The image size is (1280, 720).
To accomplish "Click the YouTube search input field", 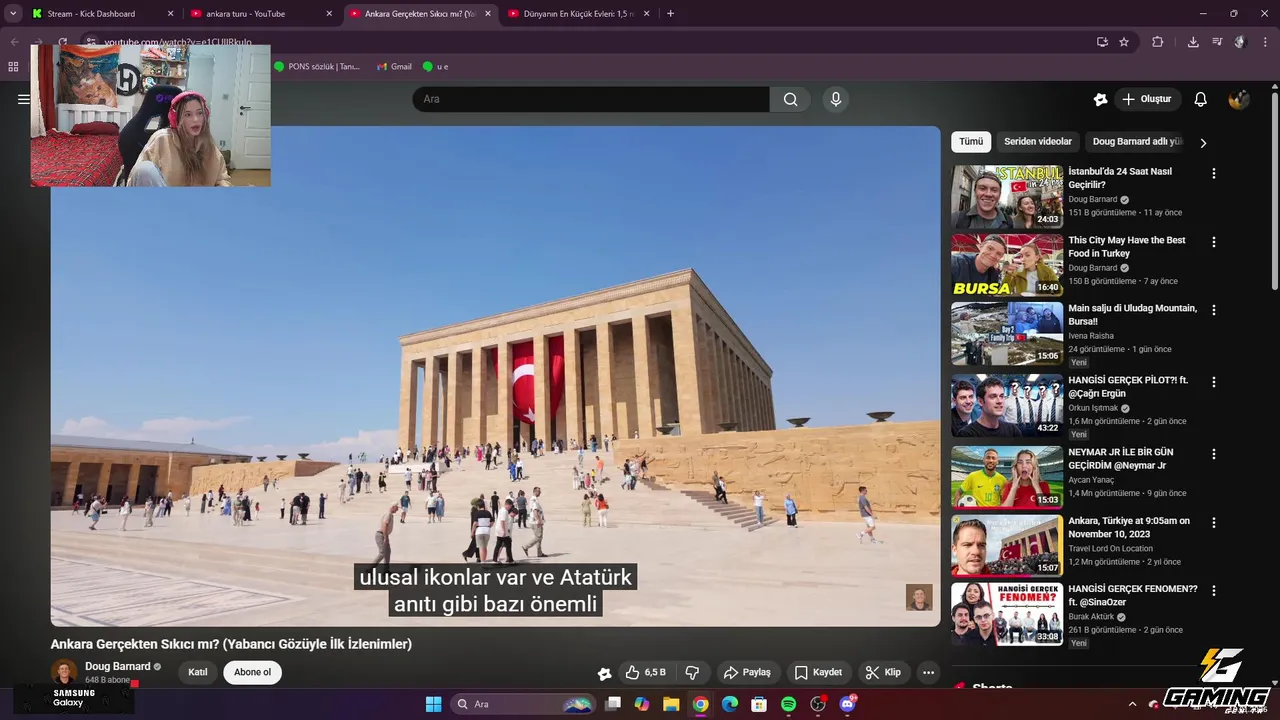I will 591,99.
